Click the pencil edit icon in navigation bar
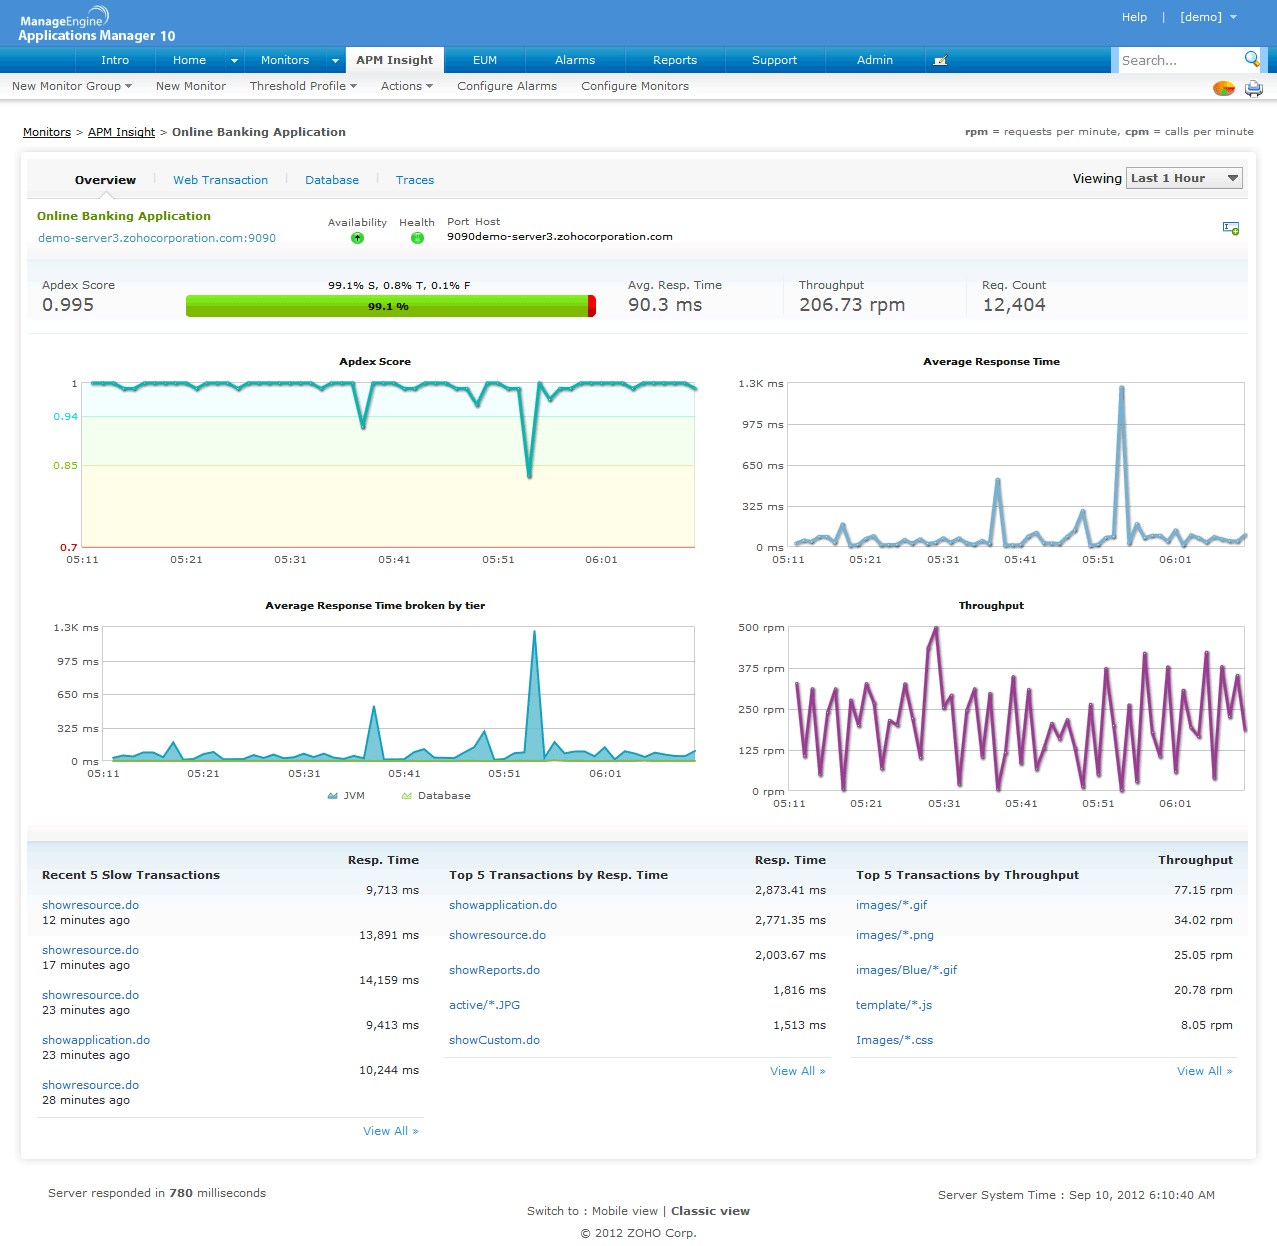The image size is (1277, 1246). [x=939, y=60]
